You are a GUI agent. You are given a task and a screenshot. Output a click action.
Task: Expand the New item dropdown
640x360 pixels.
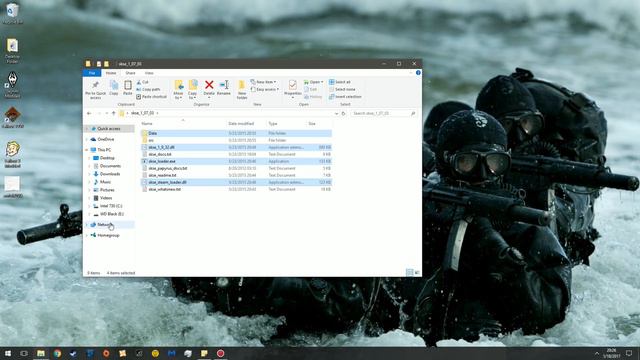[264, 82]
